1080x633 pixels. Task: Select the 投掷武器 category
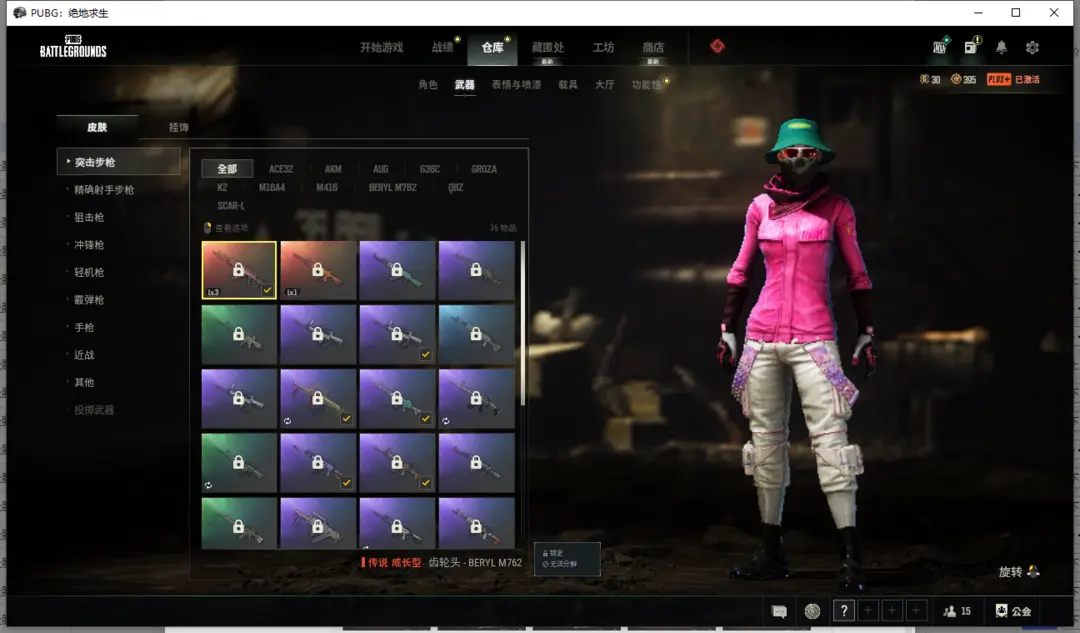pos(94,410)
